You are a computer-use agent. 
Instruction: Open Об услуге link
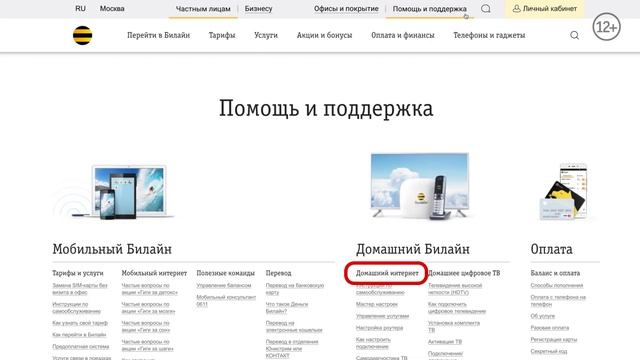coord(542,316)
